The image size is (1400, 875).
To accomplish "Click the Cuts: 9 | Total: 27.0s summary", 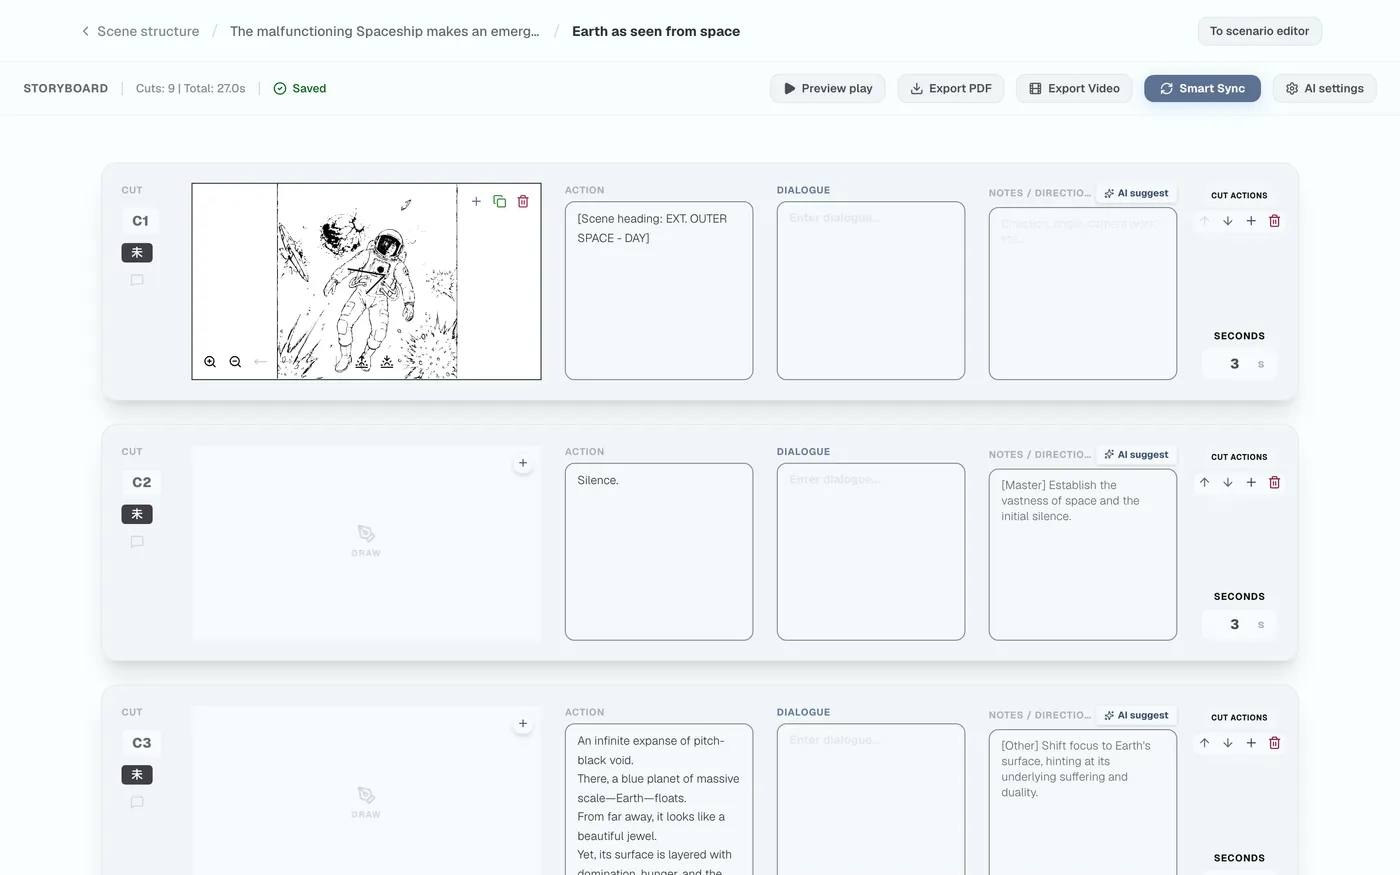I will (x=190, y=88).
